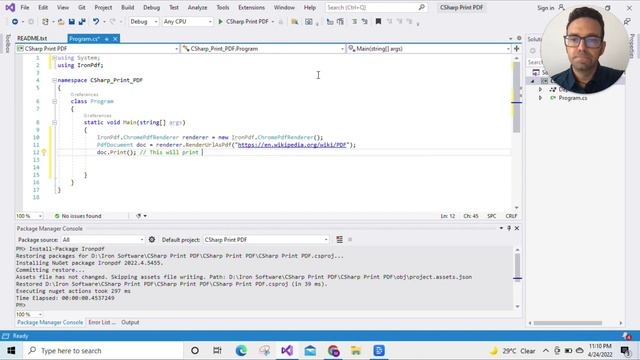Pin the Package Manager Console panel
The width and height of the screenshot is (640, 360).
(x=509, y=228)
